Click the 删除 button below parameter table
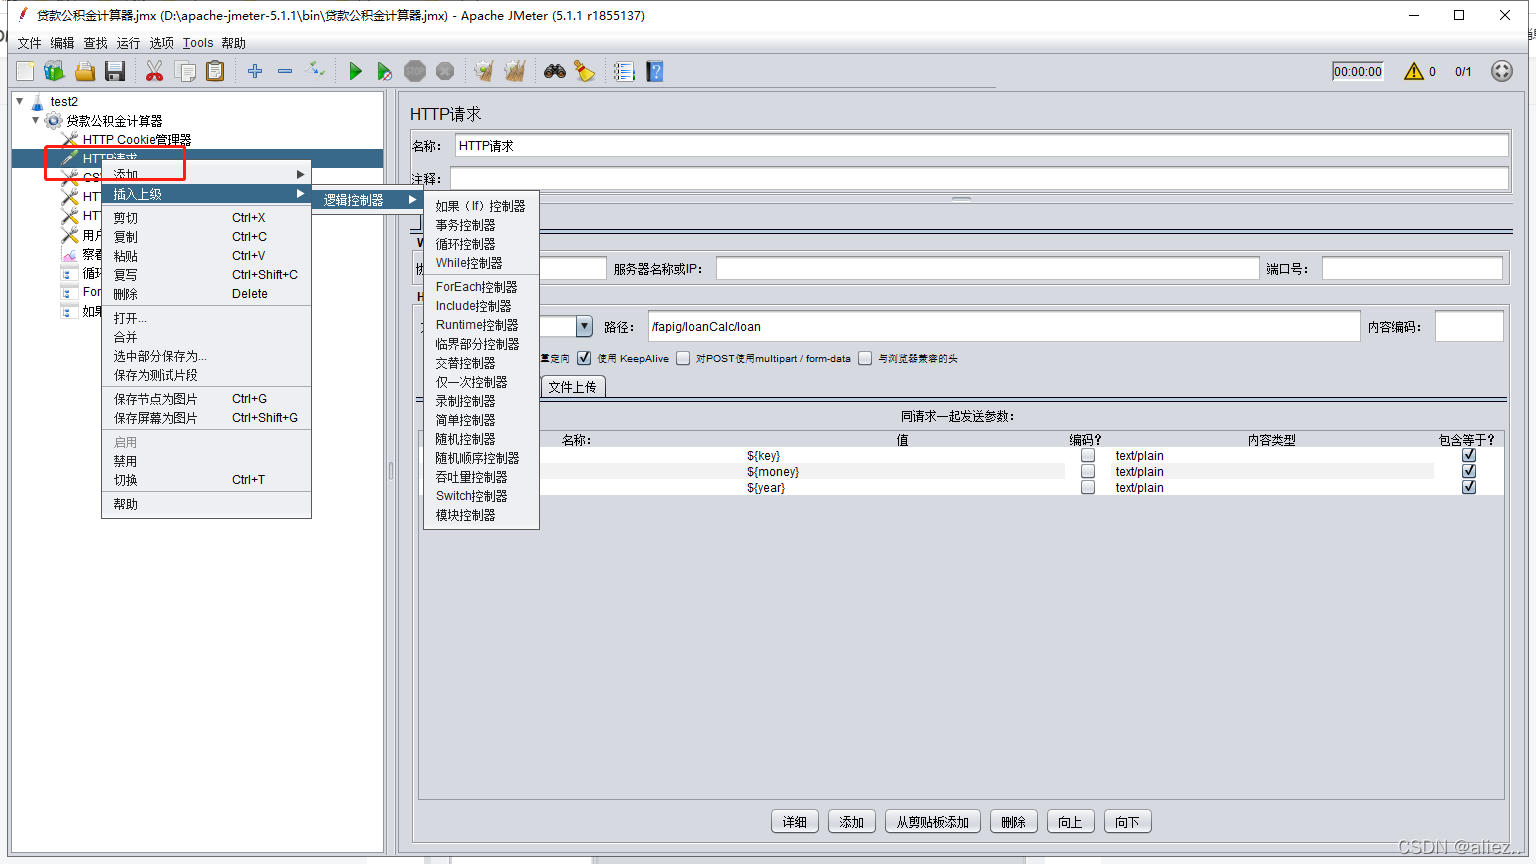 (1014, 822)
